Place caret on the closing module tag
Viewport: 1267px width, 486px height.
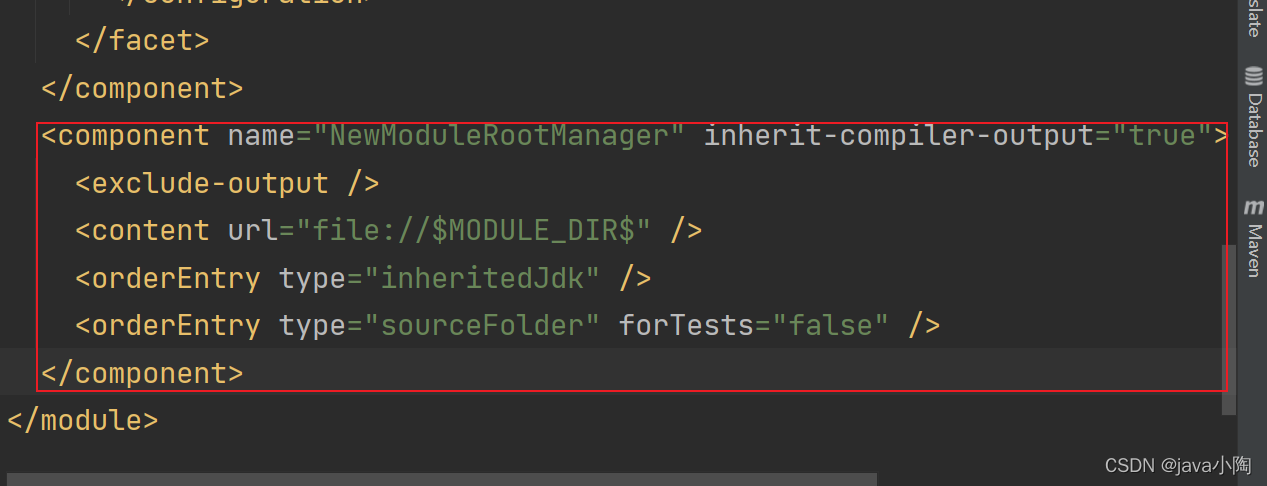[82, 420]
